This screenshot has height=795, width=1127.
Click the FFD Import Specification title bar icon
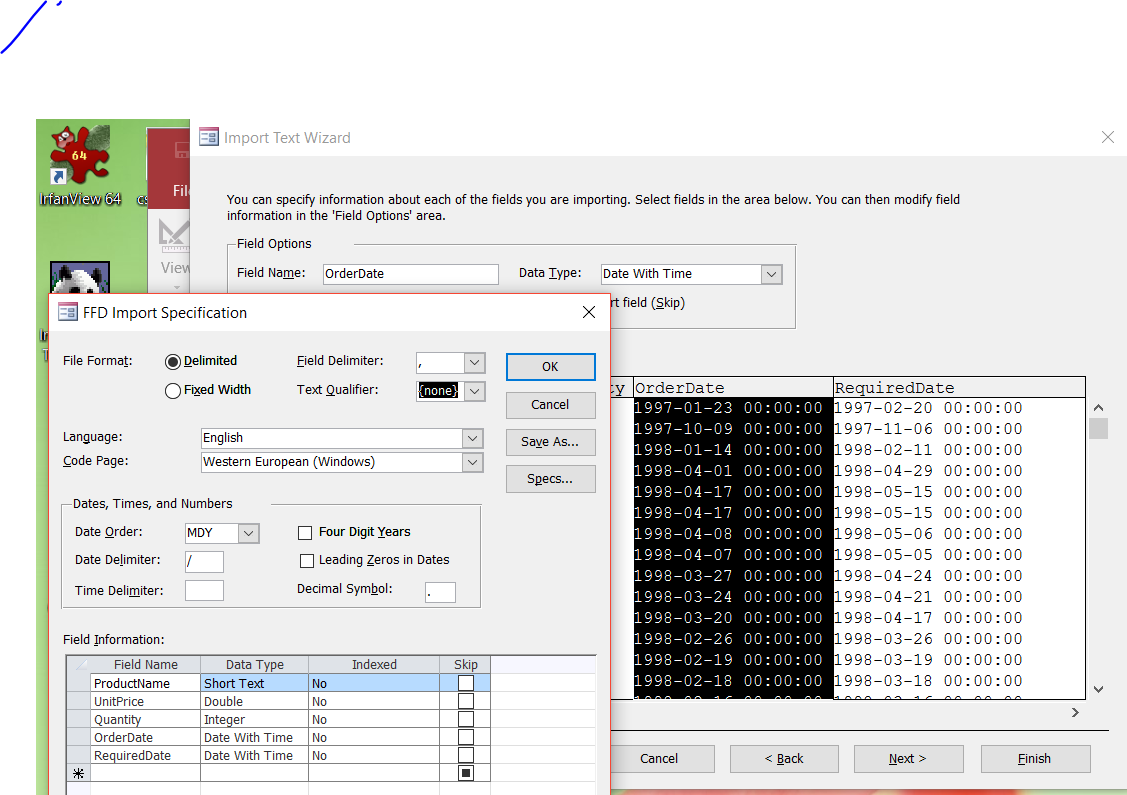pyautogui.click(x=66, y=312)
